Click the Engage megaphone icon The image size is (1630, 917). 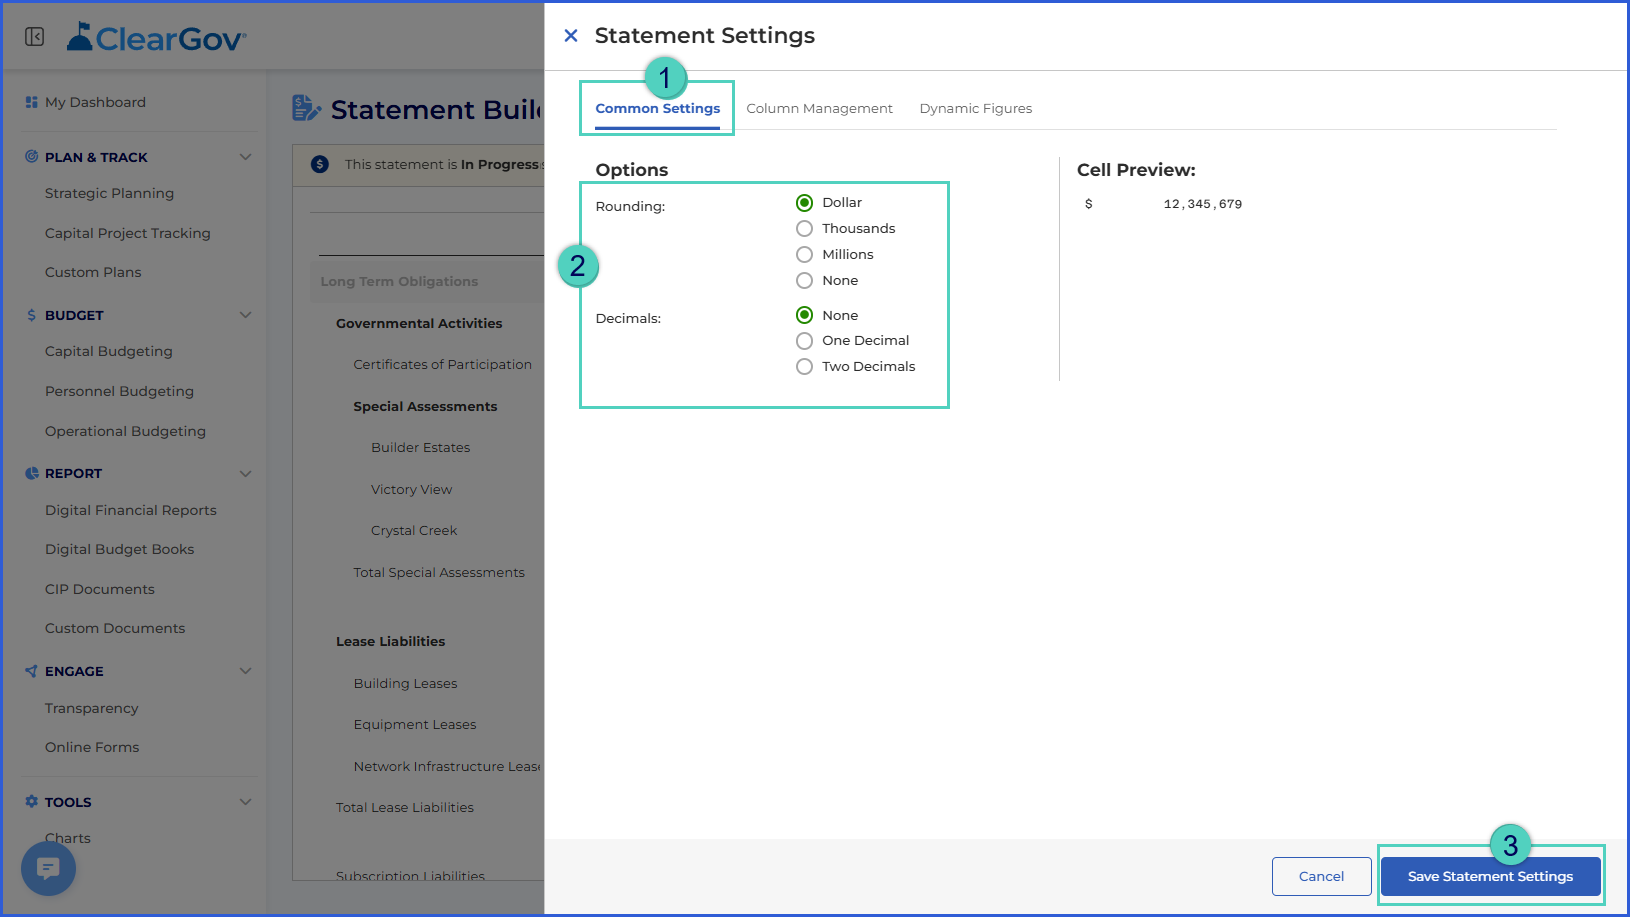coord(32,671)
